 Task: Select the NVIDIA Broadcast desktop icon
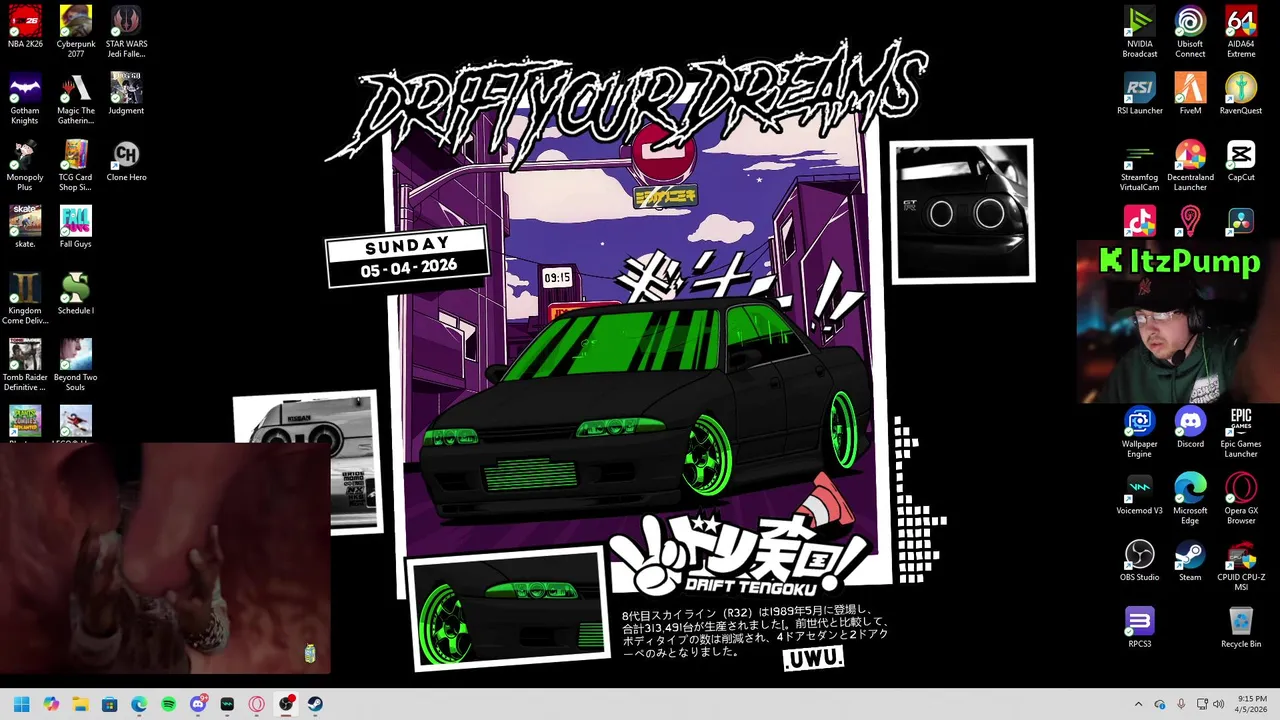point(1139,32)
